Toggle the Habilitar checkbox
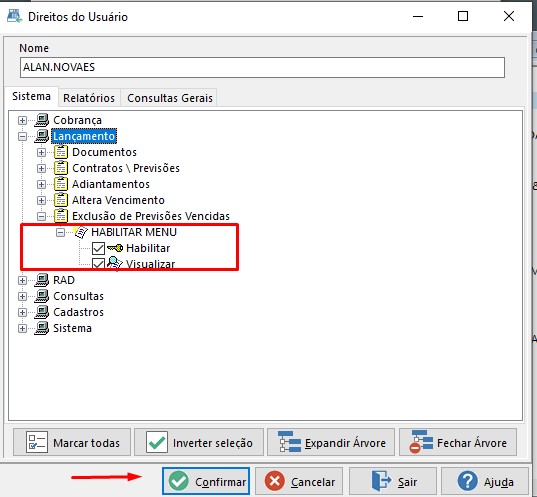Screen dimensions: 537x497 tap(98, 248)
